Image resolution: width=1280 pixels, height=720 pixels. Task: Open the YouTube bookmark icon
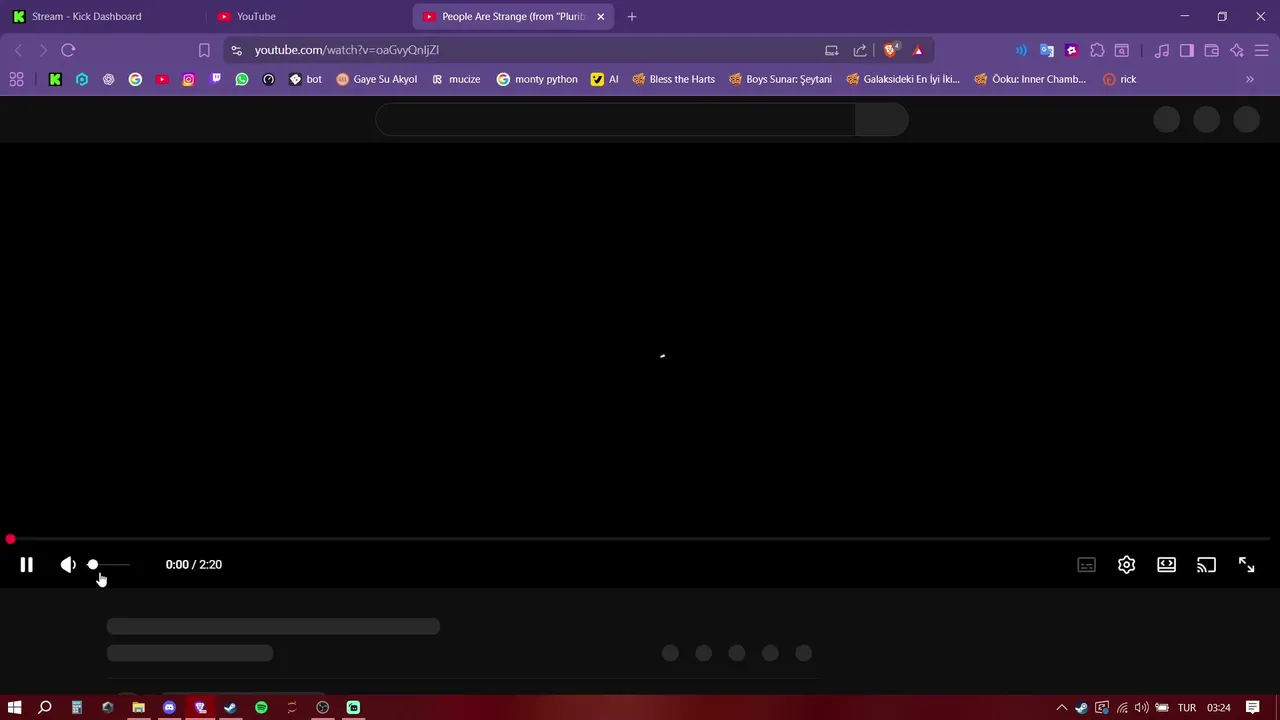pyautogui.click(x=162, y=79)
